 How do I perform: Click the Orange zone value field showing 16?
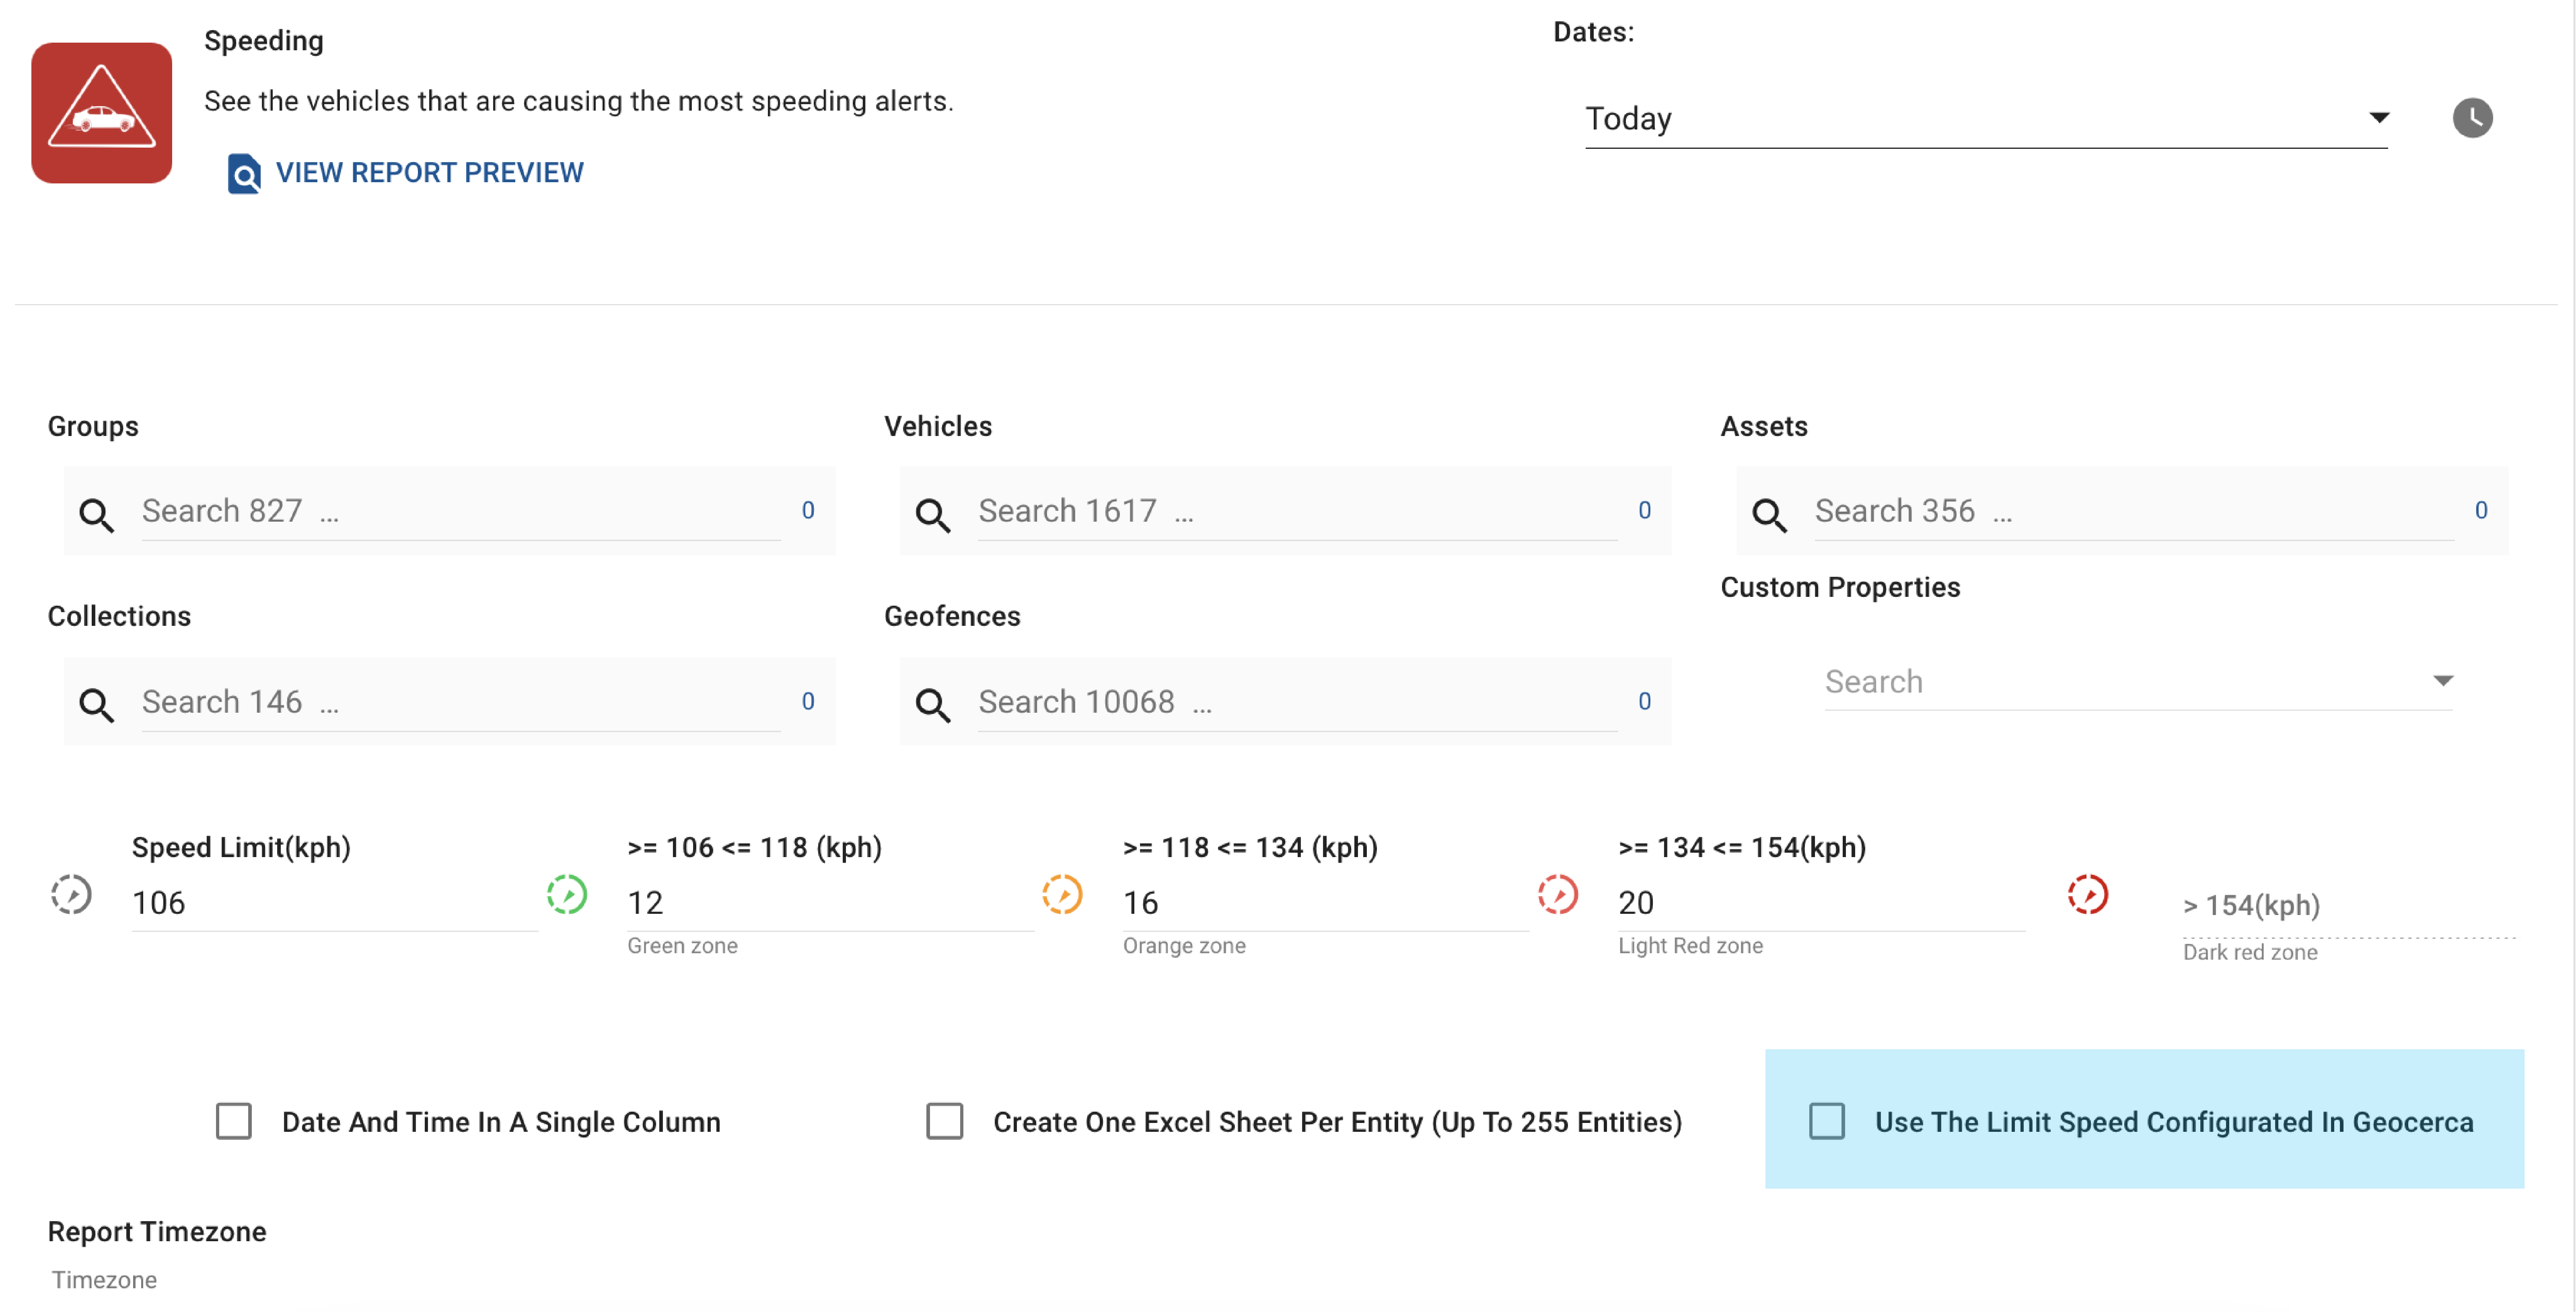pyautogui.click(x=1320, y=902)
